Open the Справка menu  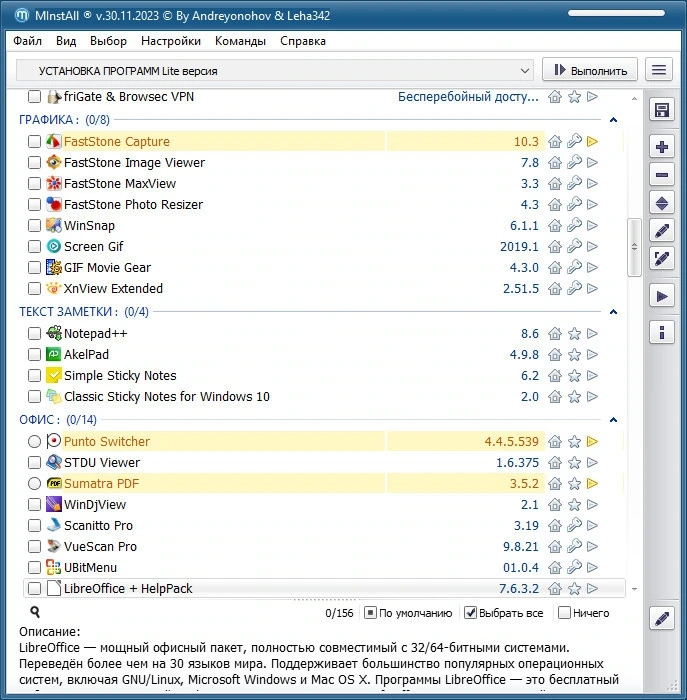coord(303,41)
